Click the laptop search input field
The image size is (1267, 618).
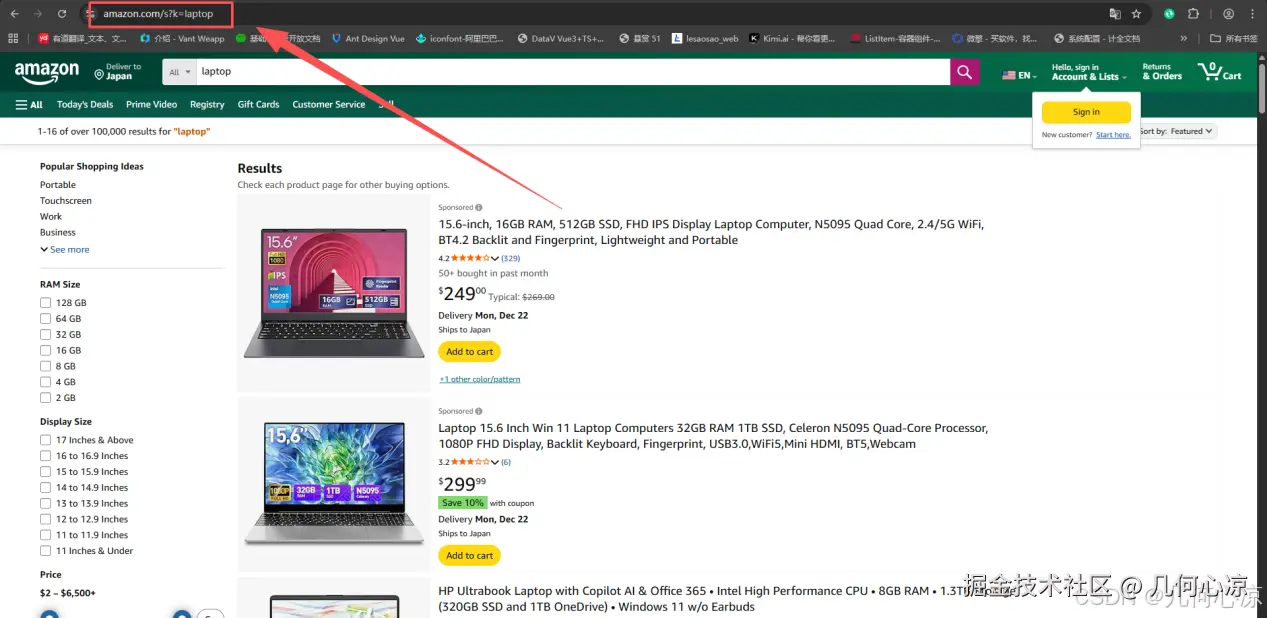pyautogui.click(x=572, y=72)
